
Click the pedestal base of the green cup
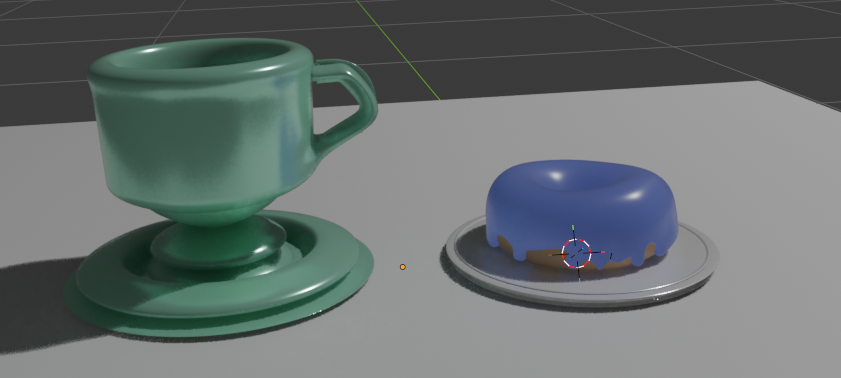[x=218, y=243]
